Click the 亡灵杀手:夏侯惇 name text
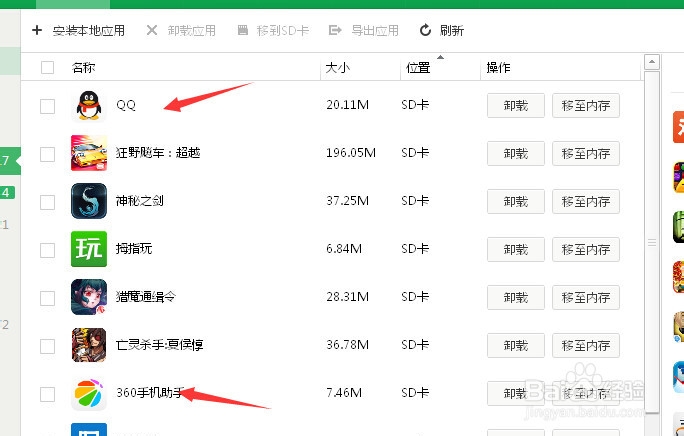The image size is (684, 436). pyautogui.click(x=160, y=345)
